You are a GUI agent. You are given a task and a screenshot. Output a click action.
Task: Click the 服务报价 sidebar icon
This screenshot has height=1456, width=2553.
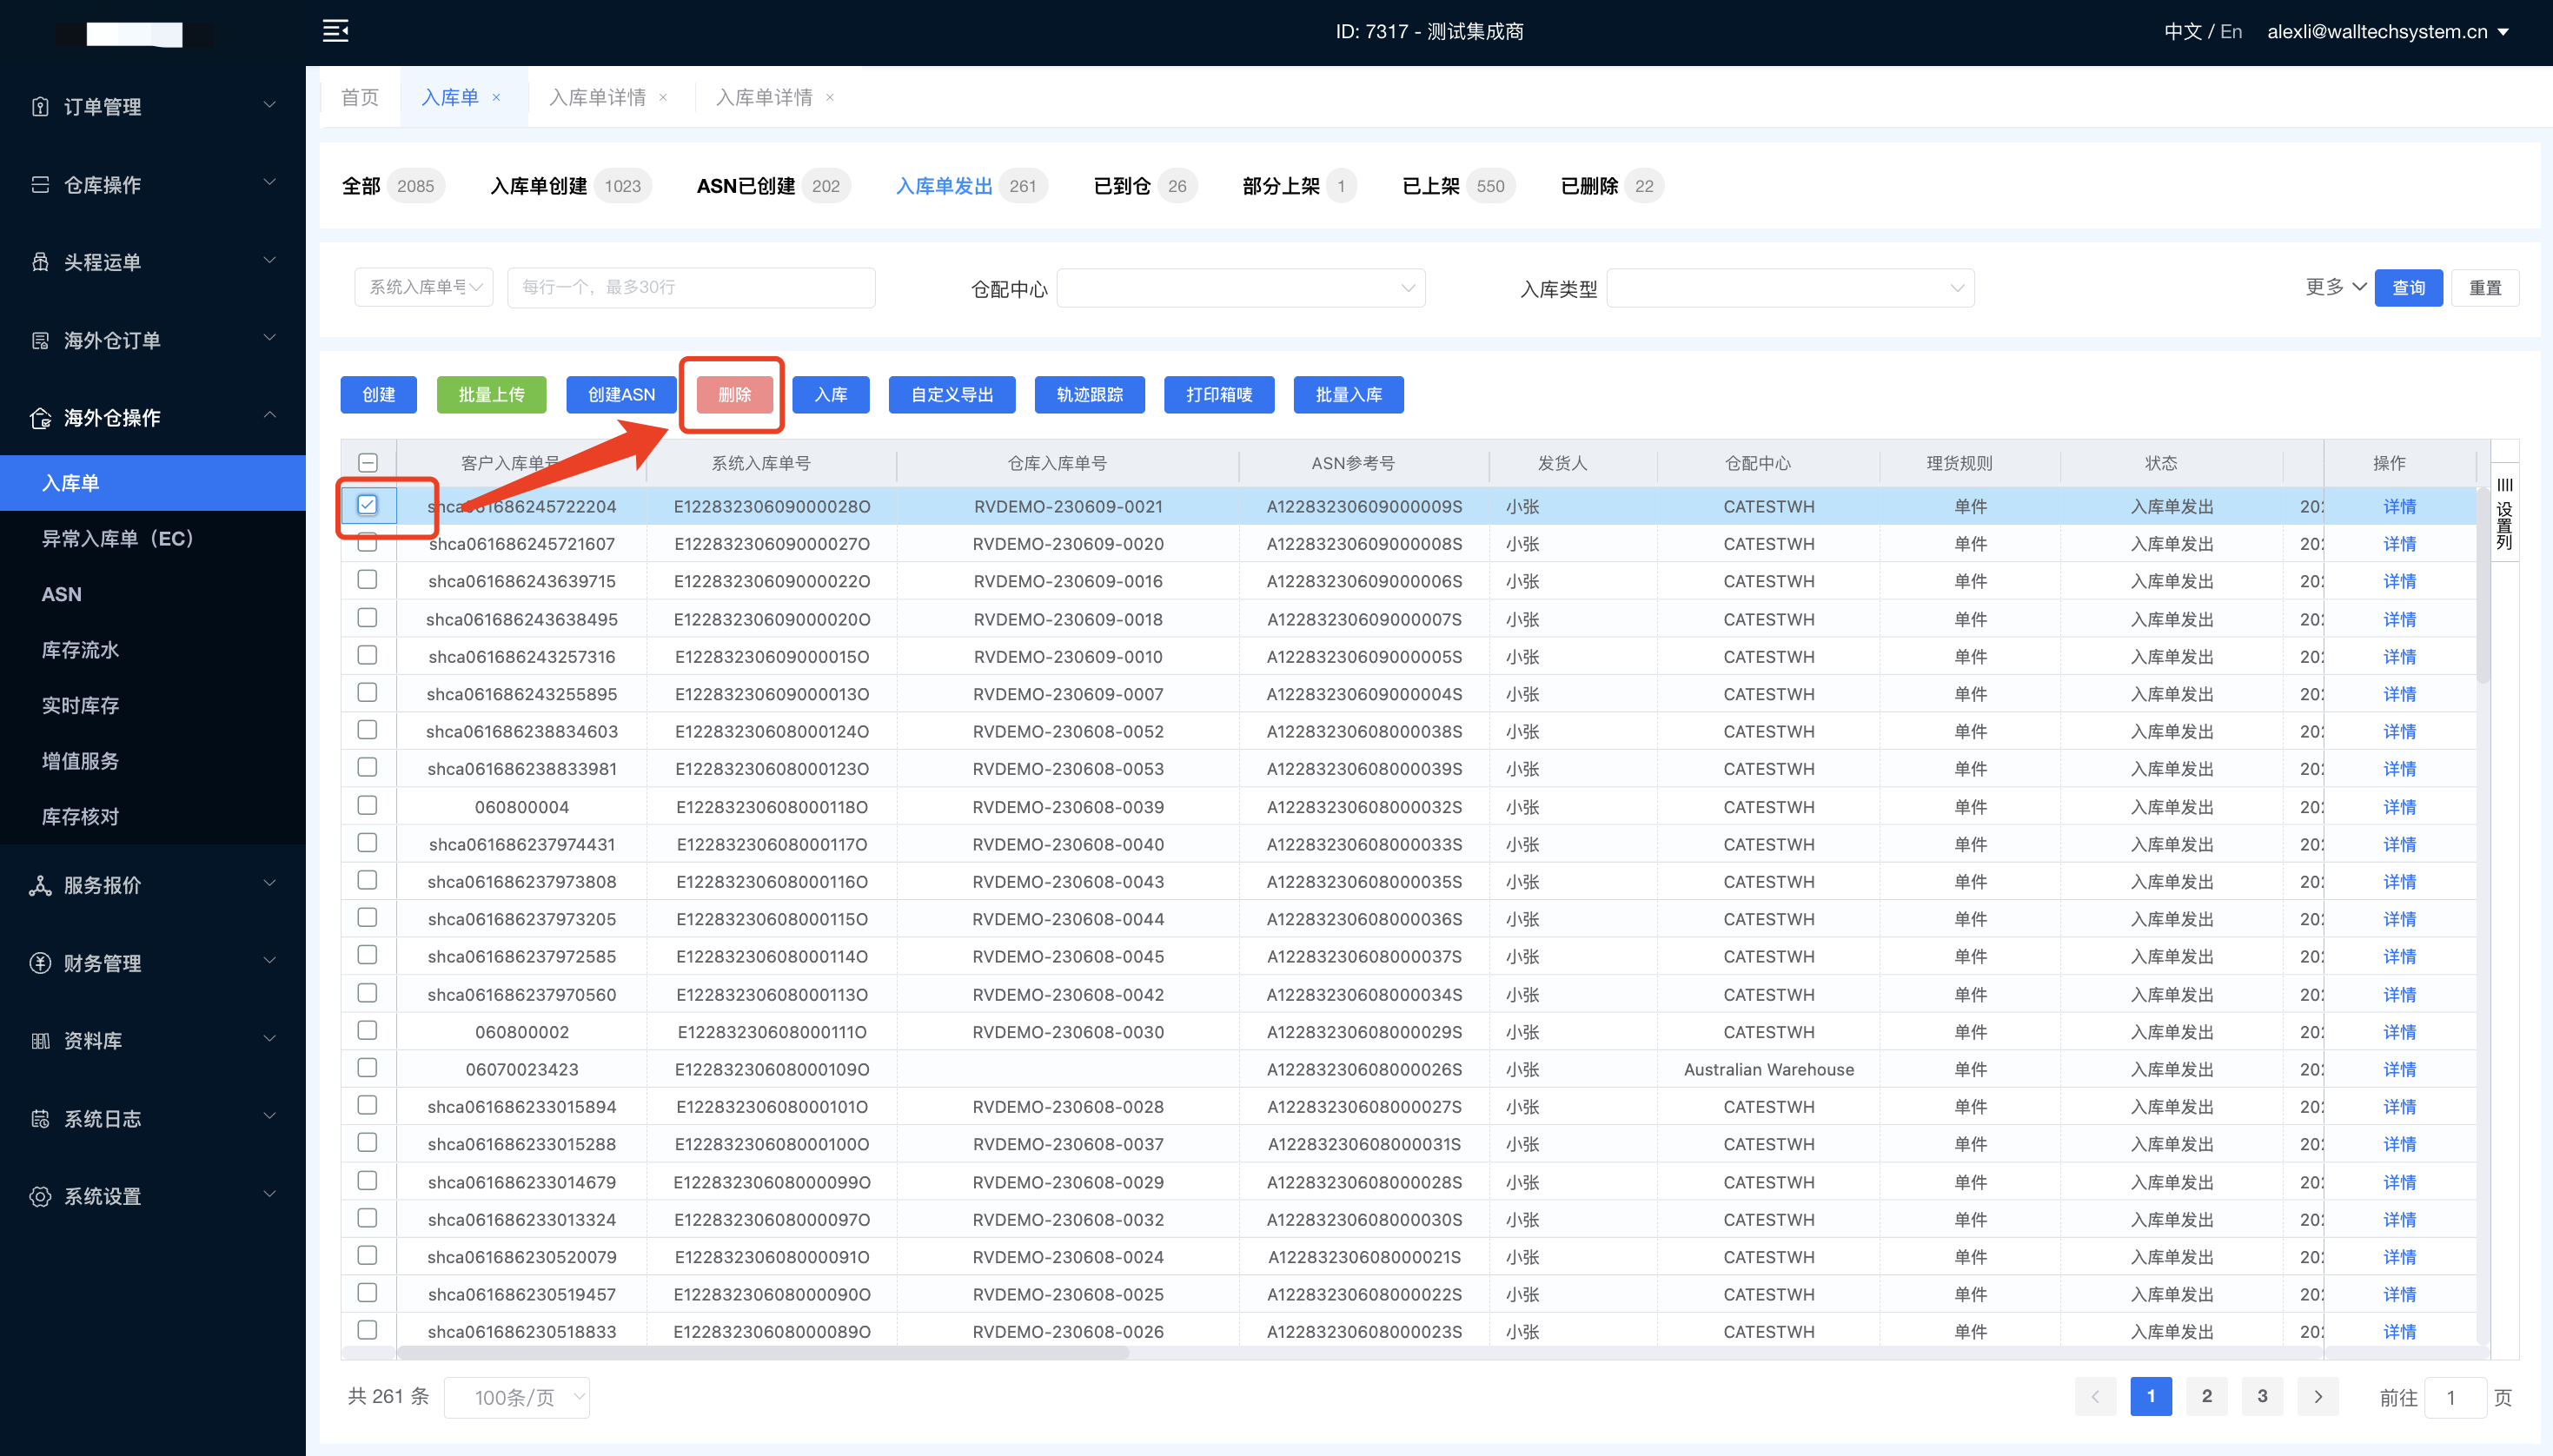point(40,885)
